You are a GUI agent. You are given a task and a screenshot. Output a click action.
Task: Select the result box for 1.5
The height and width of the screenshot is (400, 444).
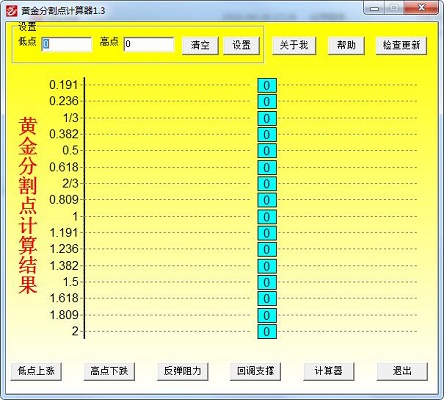(267, 283)
